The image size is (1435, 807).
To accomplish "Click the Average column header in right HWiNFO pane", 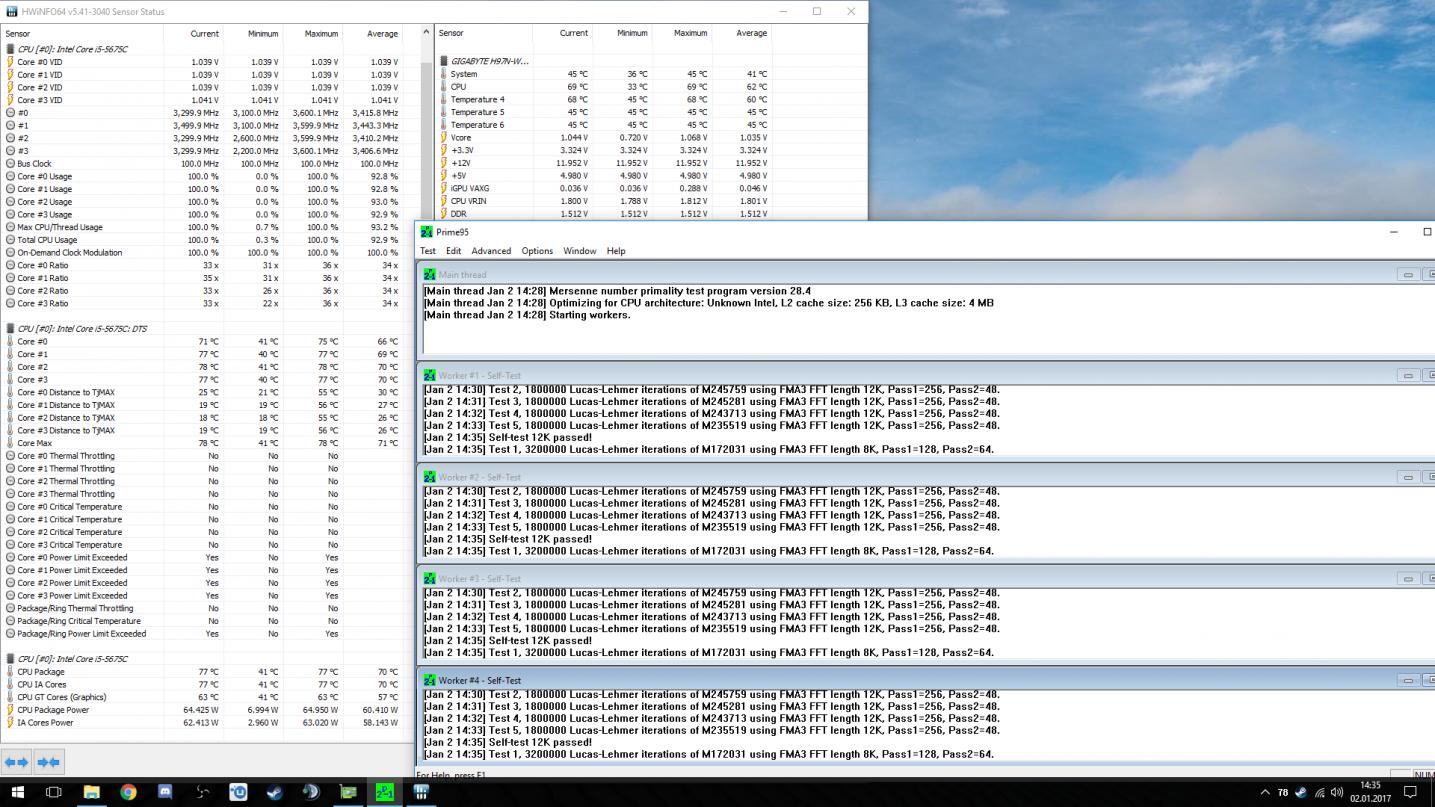I will click(x=742, y=33).
